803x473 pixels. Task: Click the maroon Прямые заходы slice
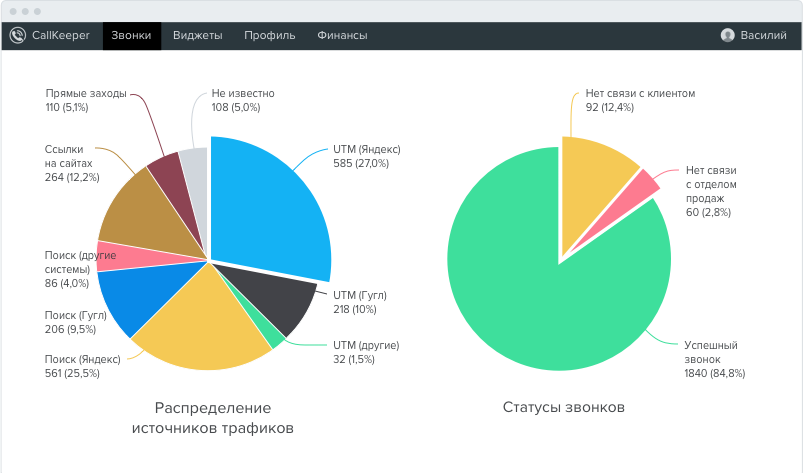pyautogui.click(x=164, y=171)
